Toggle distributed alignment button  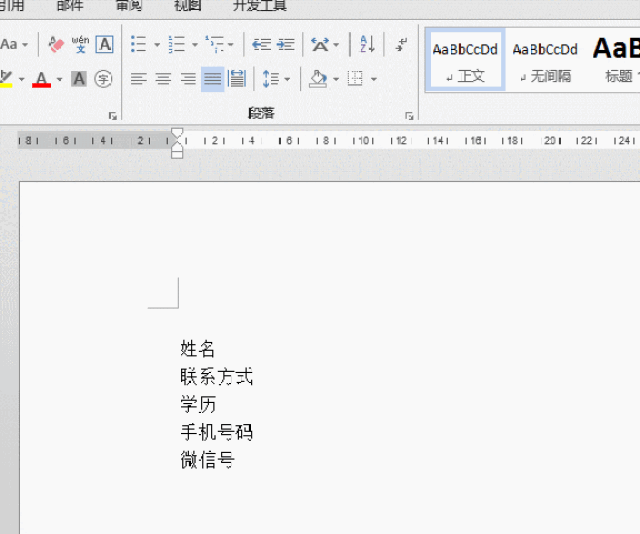point(237,78)
